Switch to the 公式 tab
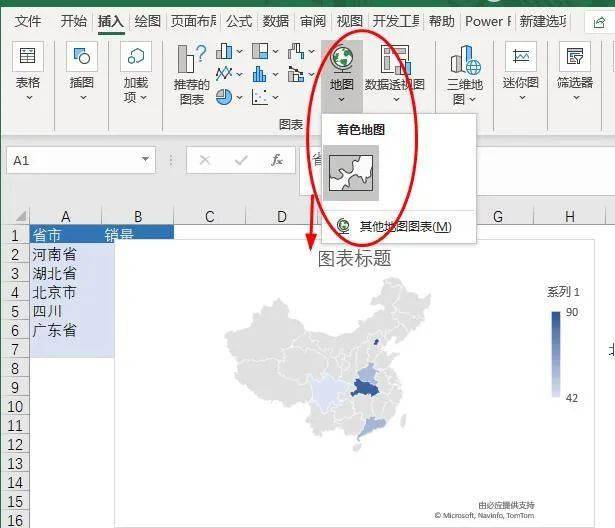This screenshot has height=528, width=615. [239, 21]
